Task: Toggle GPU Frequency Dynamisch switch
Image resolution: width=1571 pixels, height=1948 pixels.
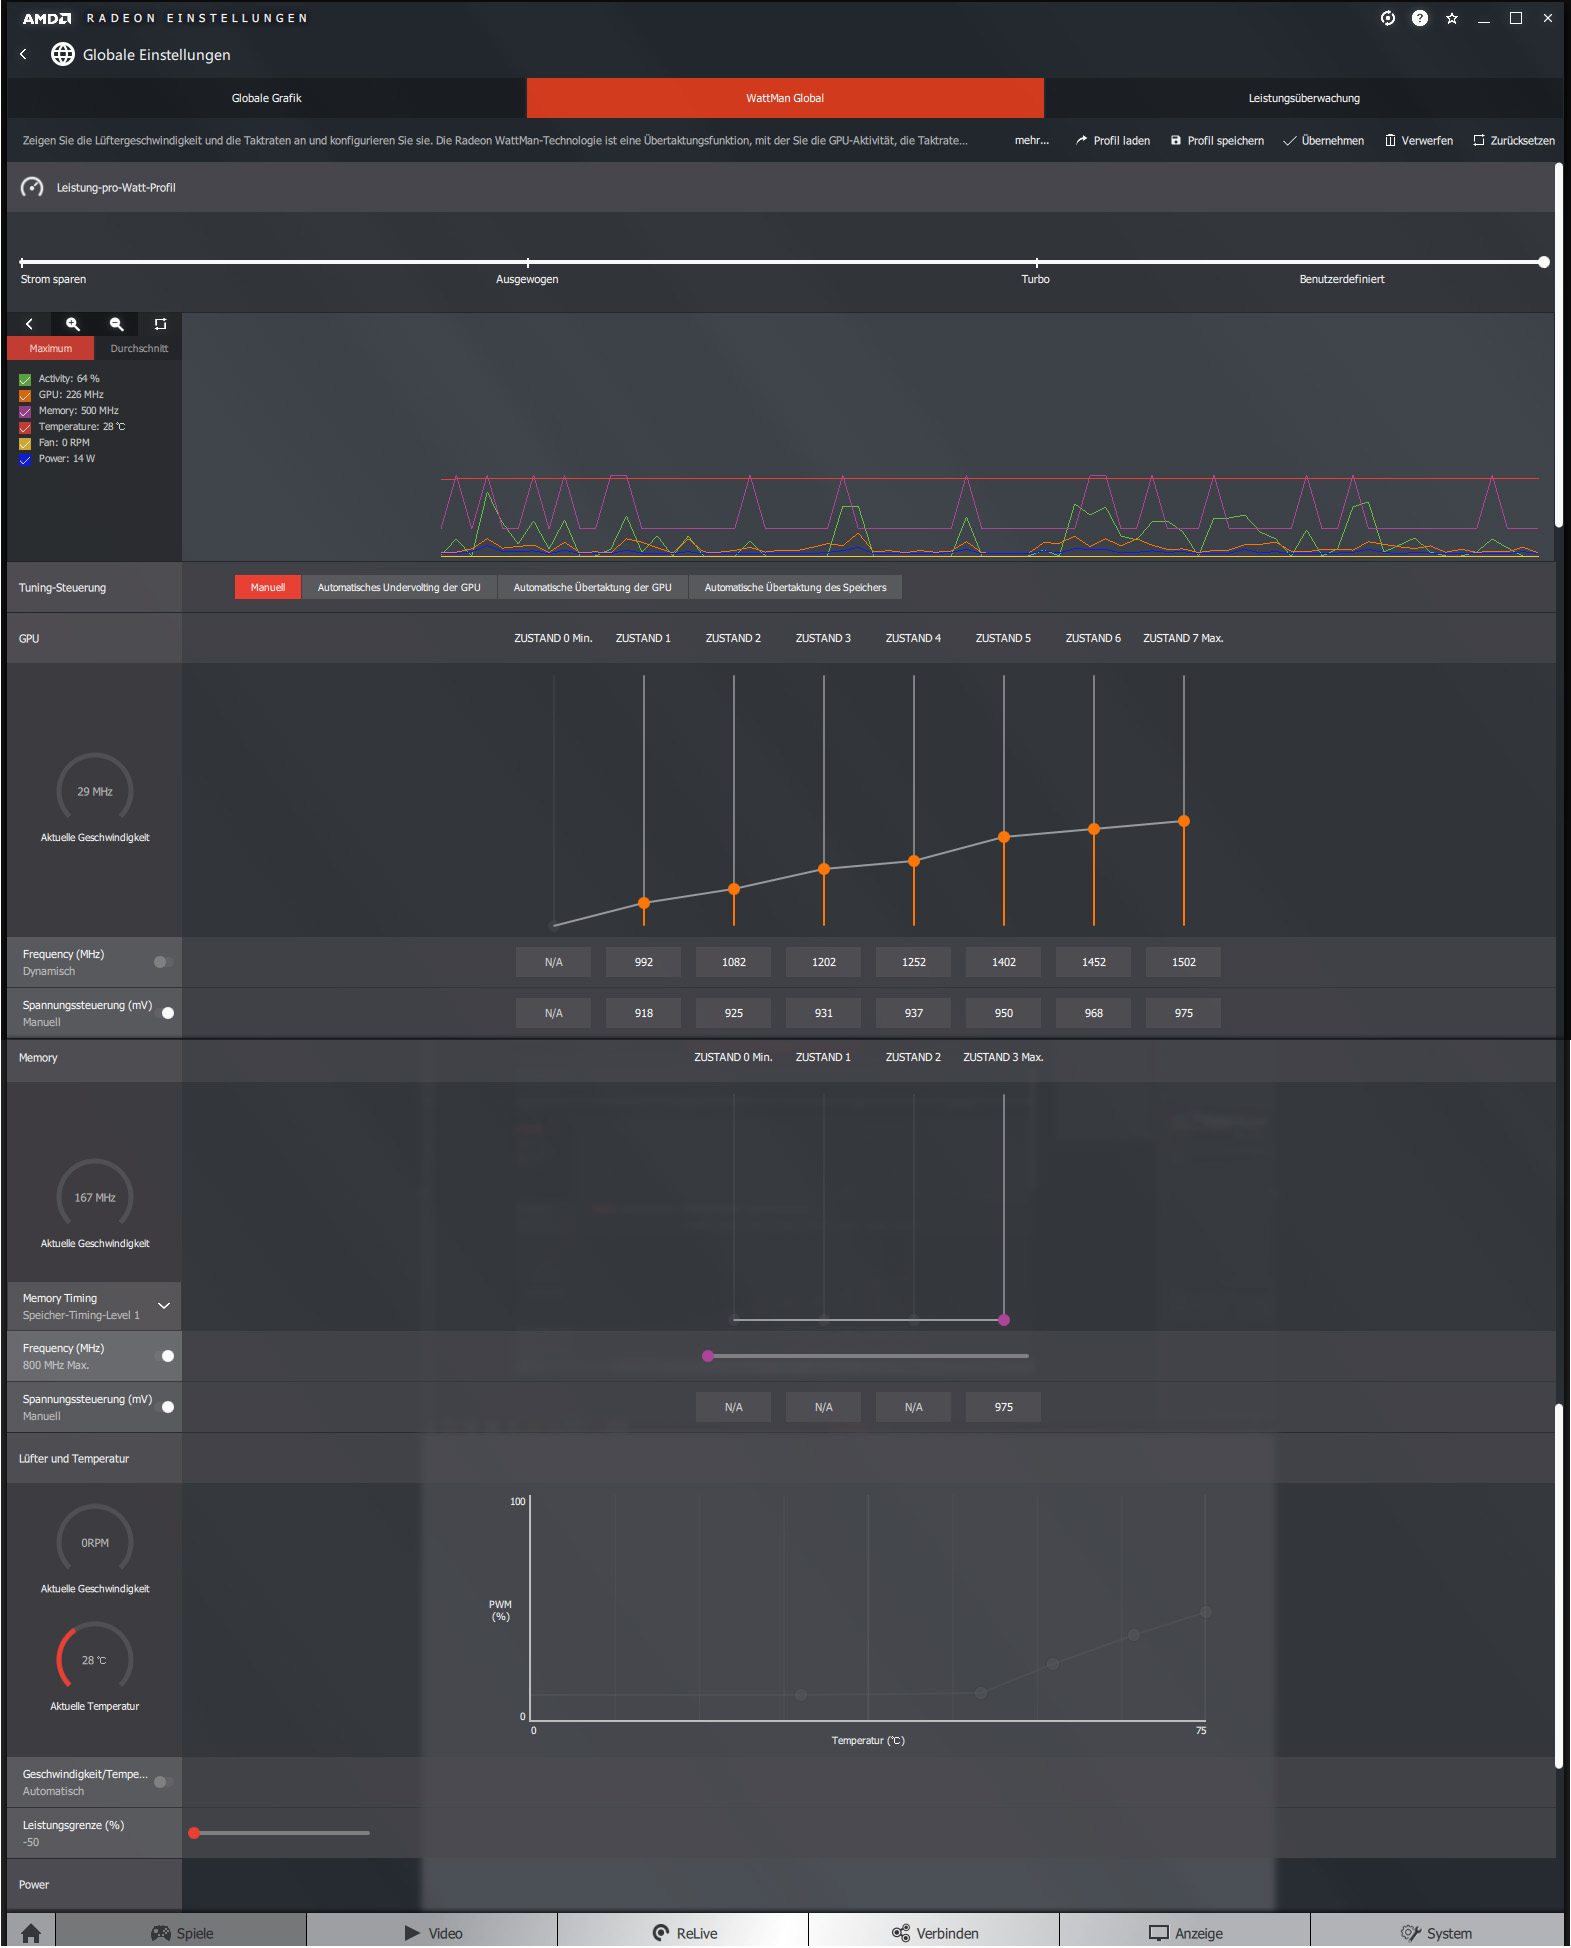Action: click(x=163, y=962)
